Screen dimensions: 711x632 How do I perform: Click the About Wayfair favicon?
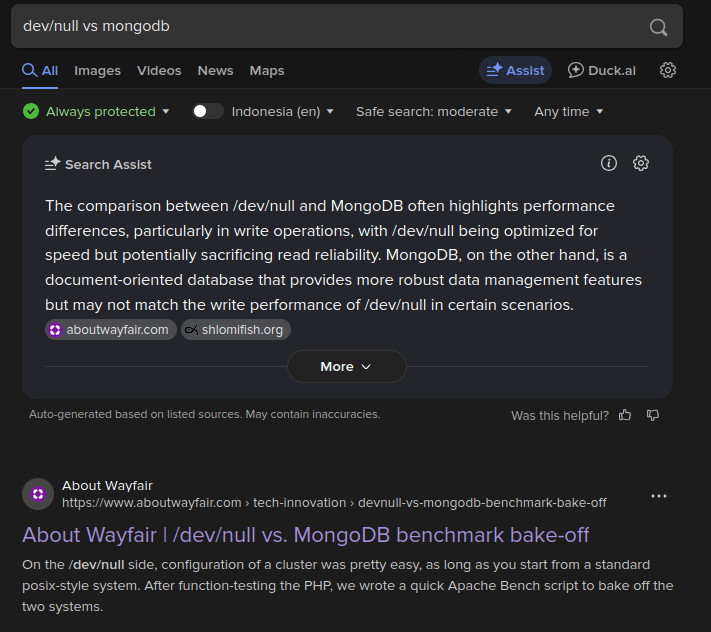pyautogui.click(x=38, y=494)
